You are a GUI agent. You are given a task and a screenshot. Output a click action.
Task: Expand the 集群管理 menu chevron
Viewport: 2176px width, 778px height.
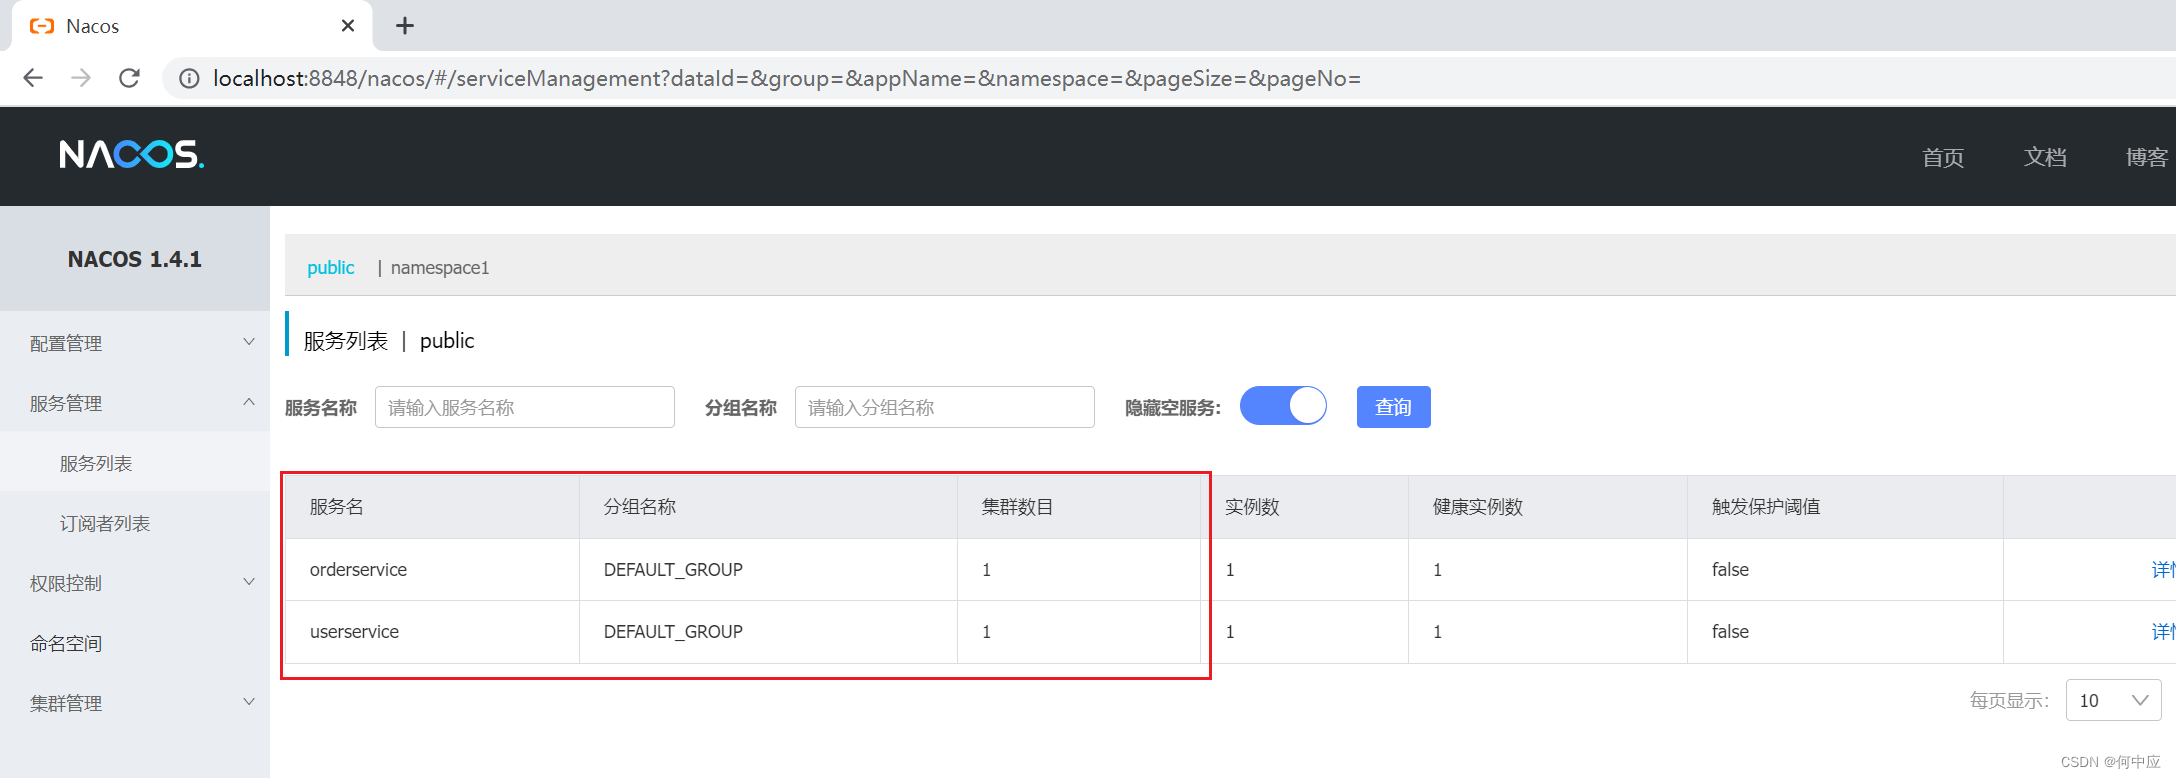coord(249,702)
